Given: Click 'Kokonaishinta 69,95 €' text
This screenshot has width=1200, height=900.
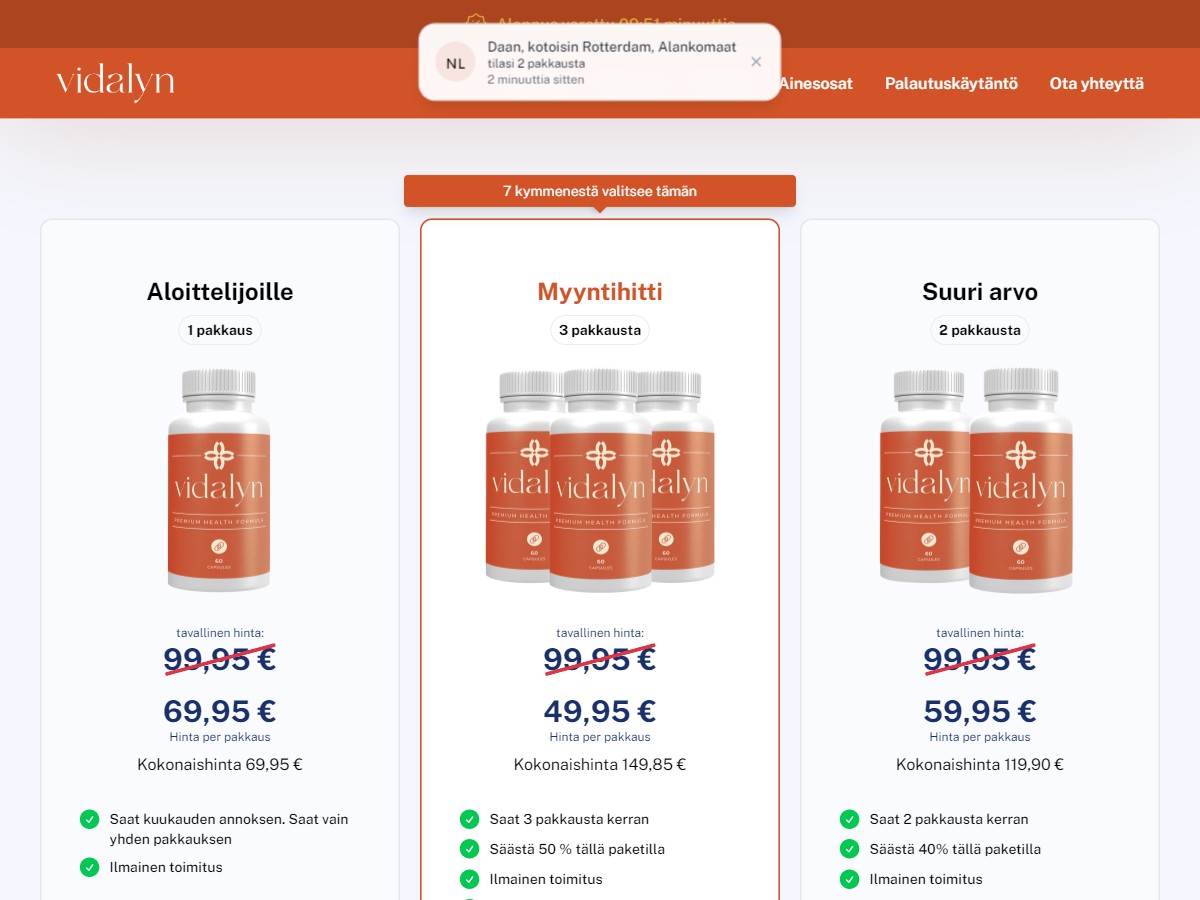Looking at the screenshot, I should pos(220,765).
